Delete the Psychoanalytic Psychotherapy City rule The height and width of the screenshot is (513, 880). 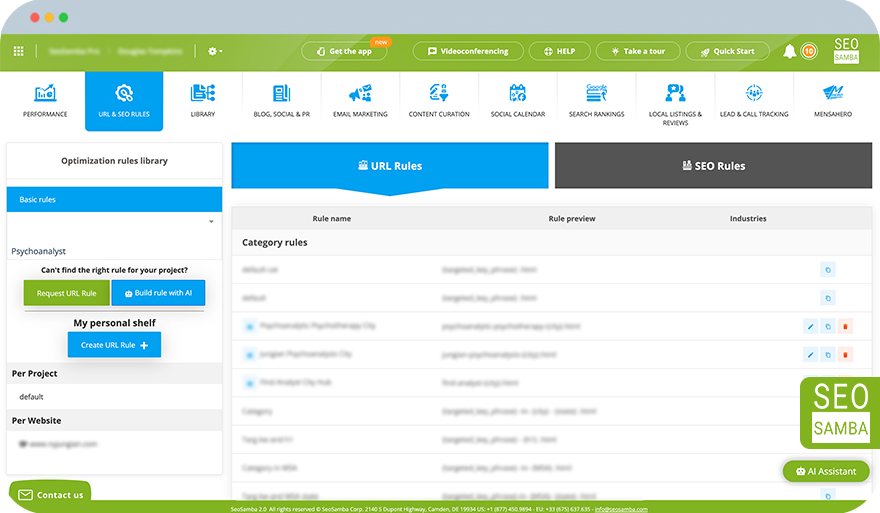click(x=845, y=326)
